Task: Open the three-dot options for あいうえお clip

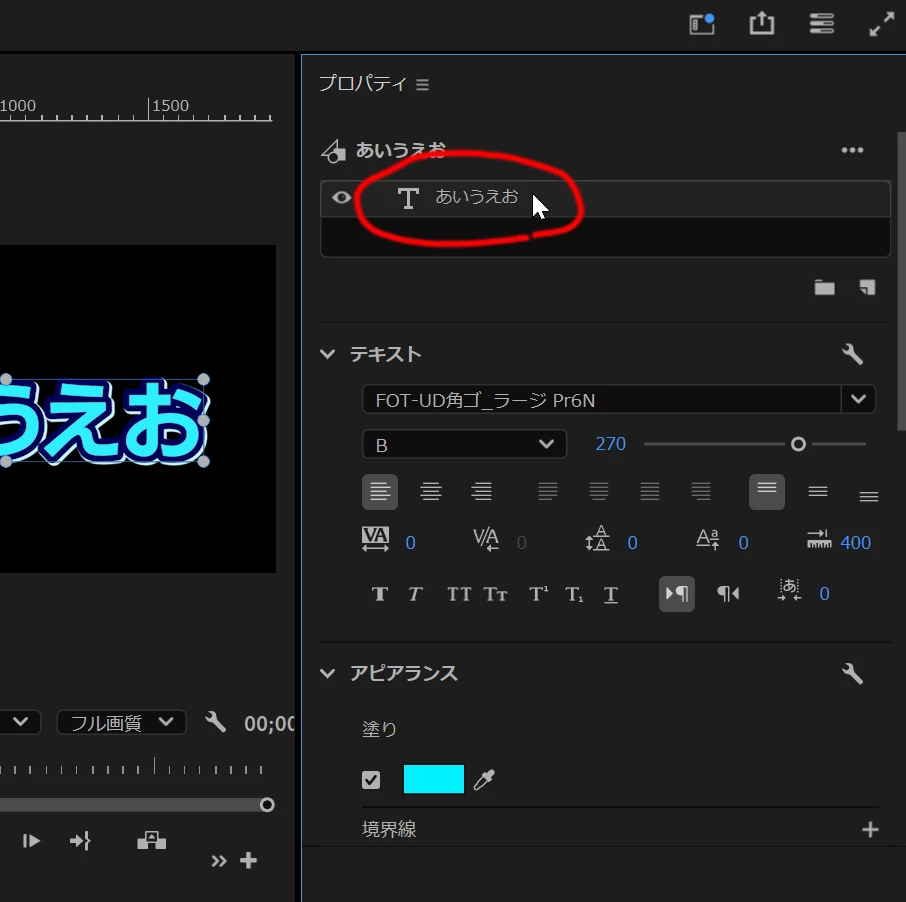Action: (852, 150)
